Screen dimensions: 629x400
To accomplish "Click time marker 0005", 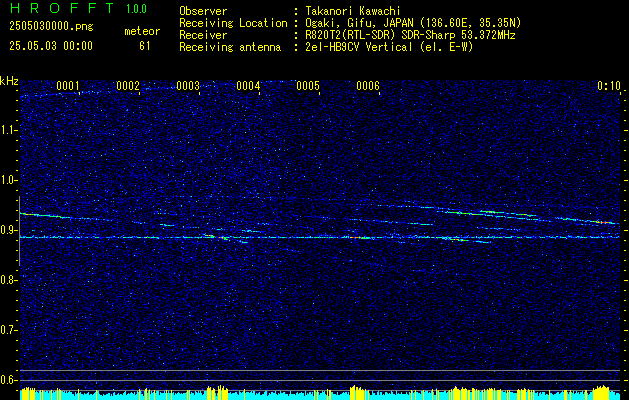I will coord(308,86).
